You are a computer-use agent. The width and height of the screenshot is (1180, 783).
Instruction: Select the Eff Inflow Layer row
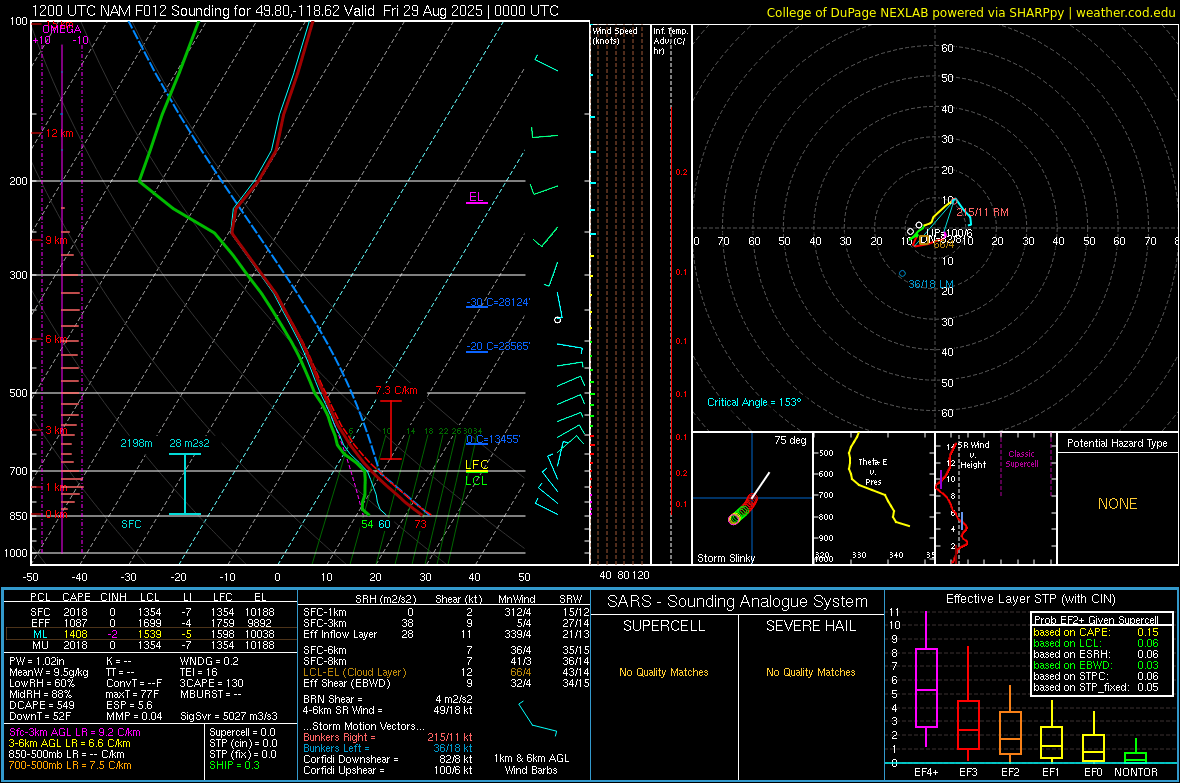click(x=445, y=634)
